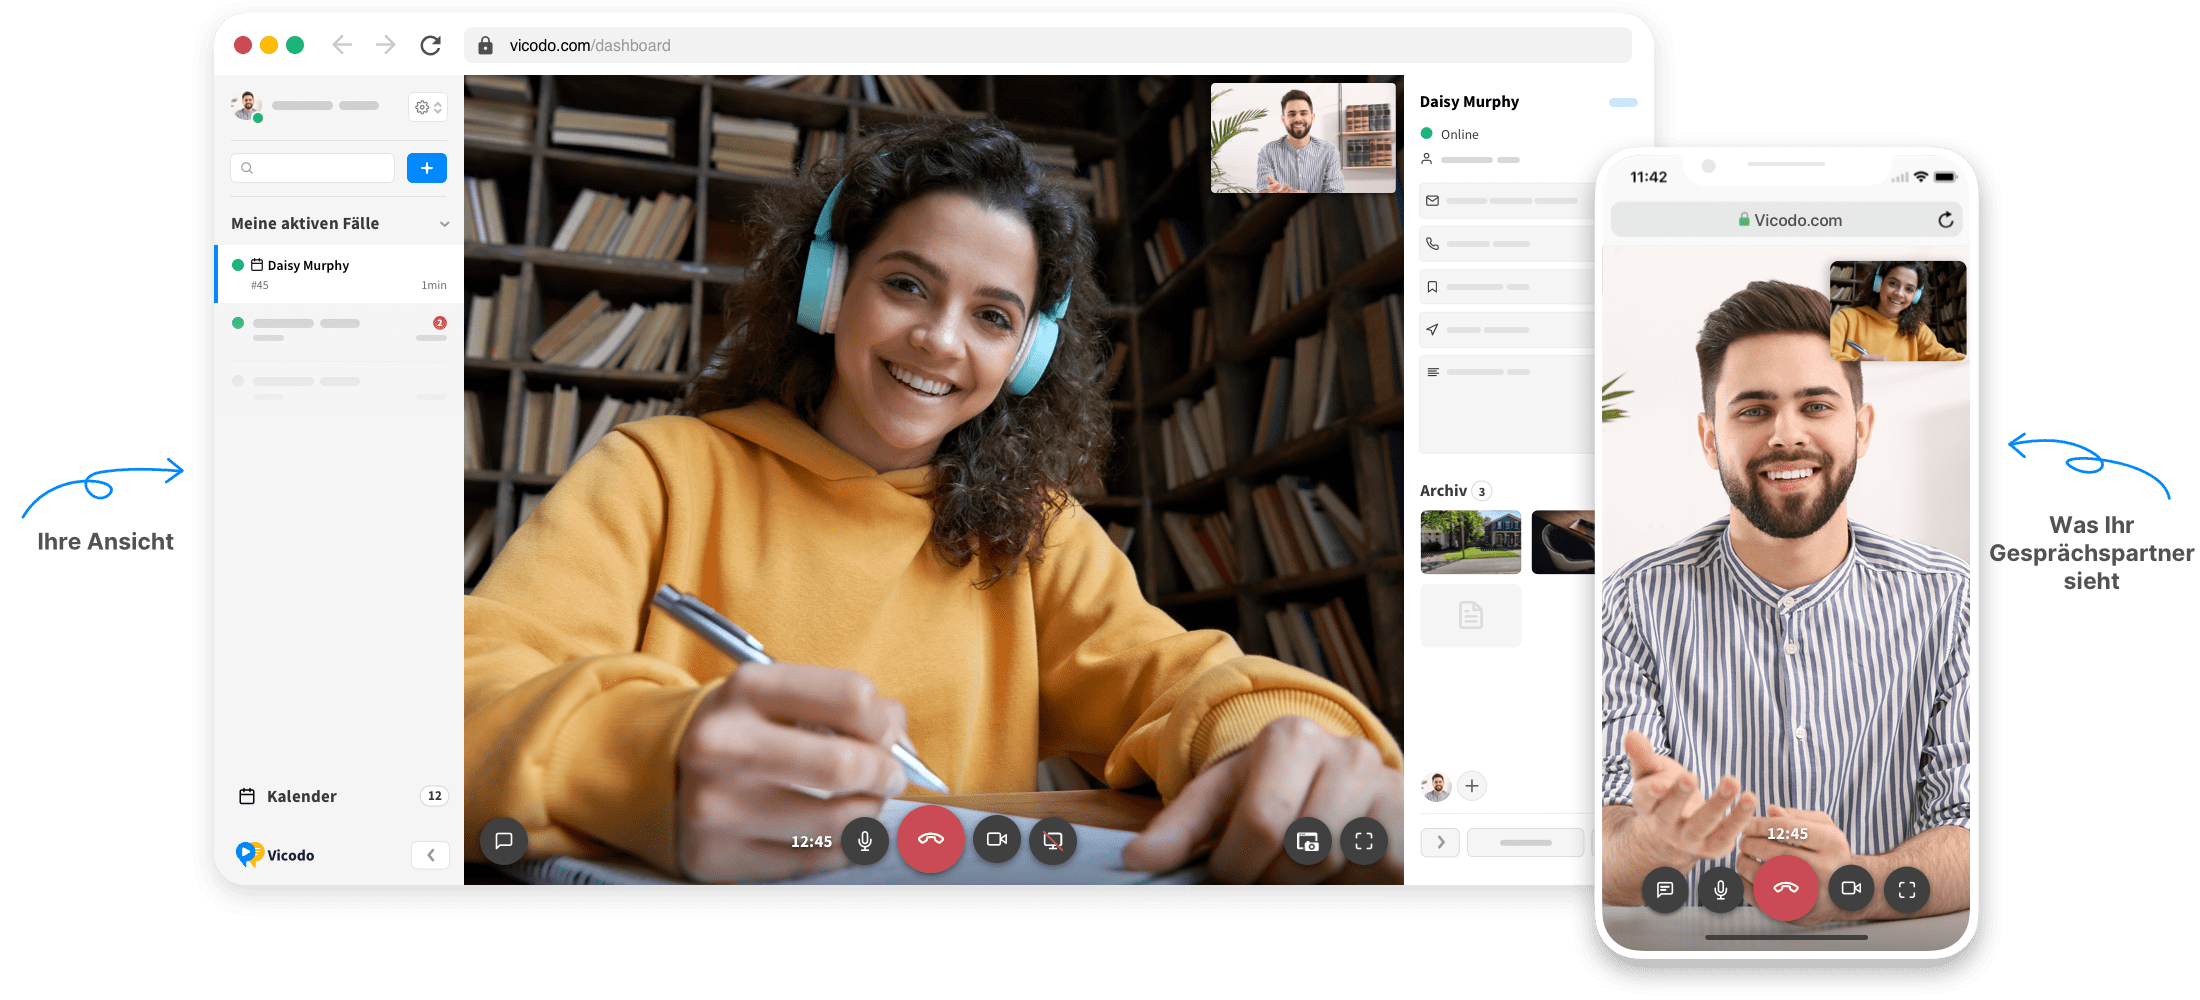Tap the 11:42 clock in phone status bar
The image size is (2200, 1000).
[x=1648, y=177]
